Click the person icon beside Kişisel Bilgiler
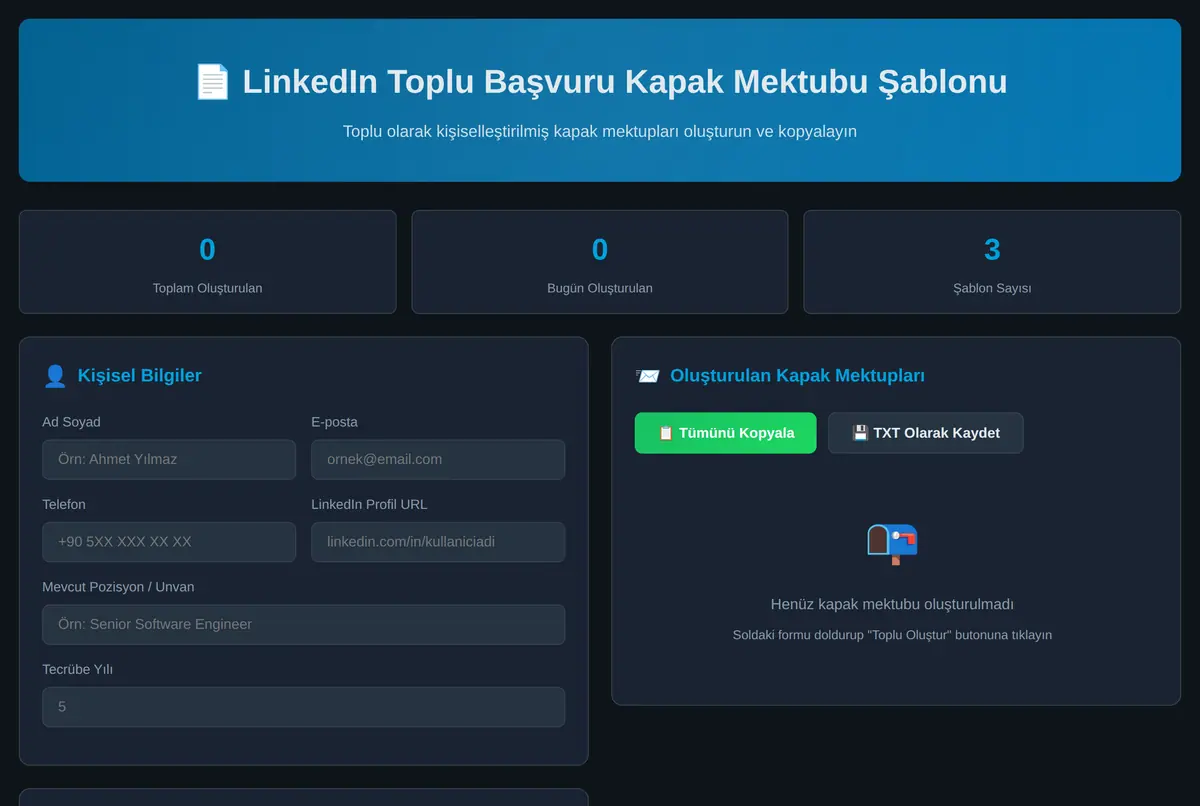 tap(55, 376)
